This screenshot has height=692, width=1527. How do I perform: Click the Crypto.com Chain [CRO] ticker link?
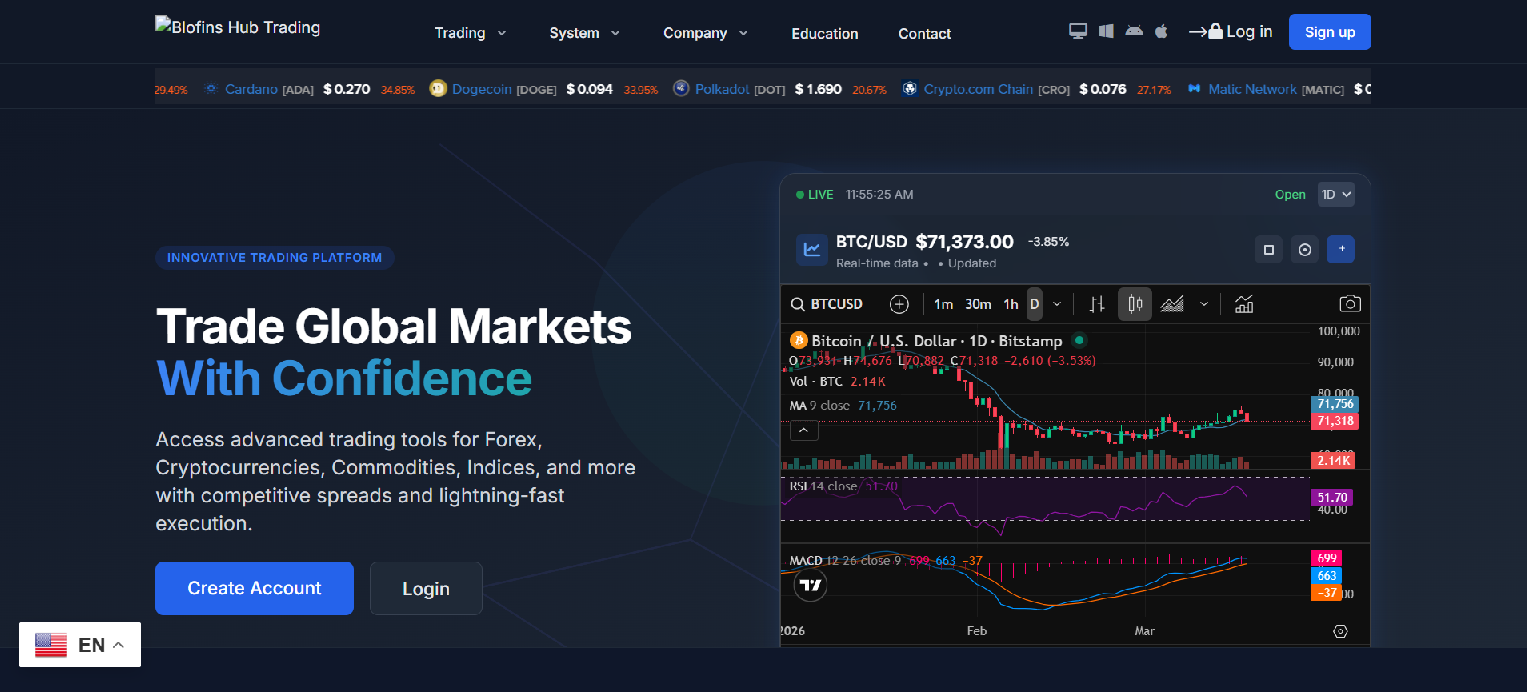[997, 89]
